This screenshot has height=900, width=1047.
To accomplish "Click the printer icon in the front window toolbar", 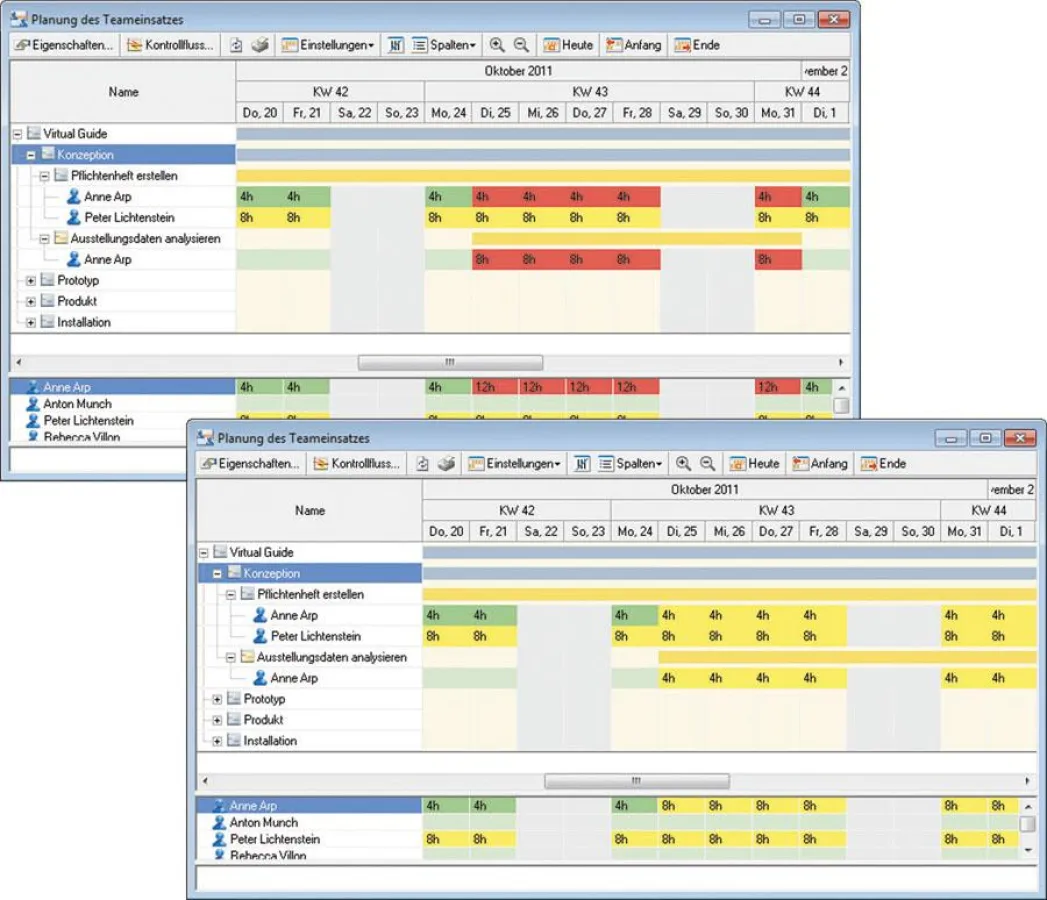I will coord(447,464).
